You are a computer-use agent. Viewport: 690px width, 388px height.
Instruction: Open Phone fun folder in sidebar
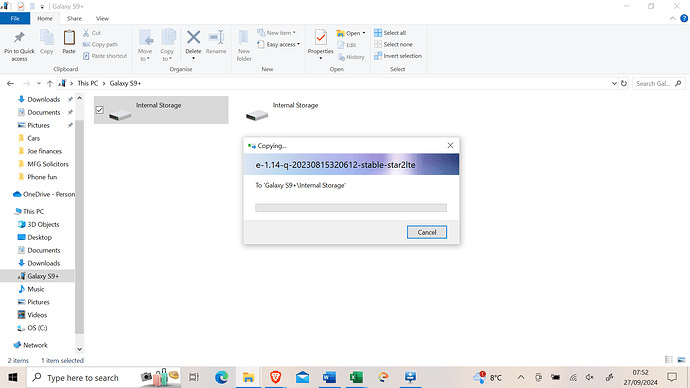pyautogui.click(x=42, y=177)
